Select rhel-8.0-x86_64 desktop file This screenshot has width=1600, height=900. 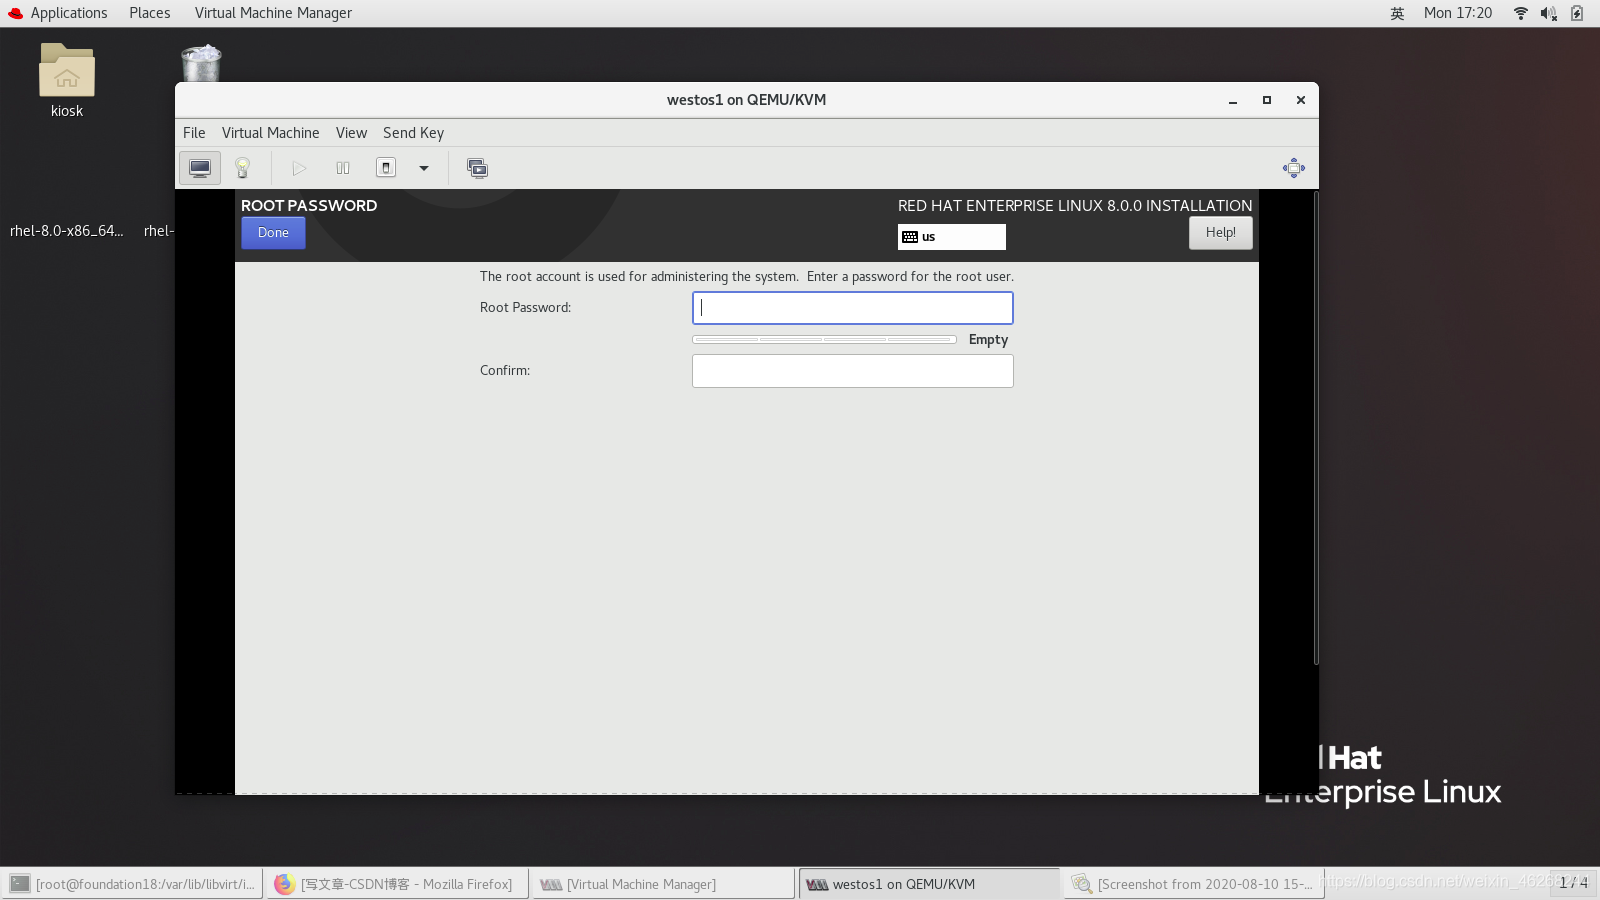coord(67,231)
